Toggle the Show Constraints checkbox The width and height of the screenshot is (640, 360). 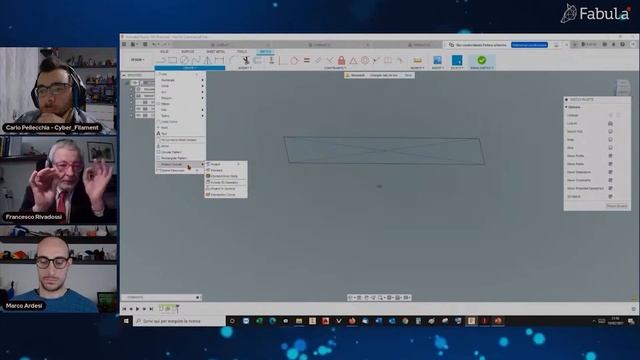[610, 180]
